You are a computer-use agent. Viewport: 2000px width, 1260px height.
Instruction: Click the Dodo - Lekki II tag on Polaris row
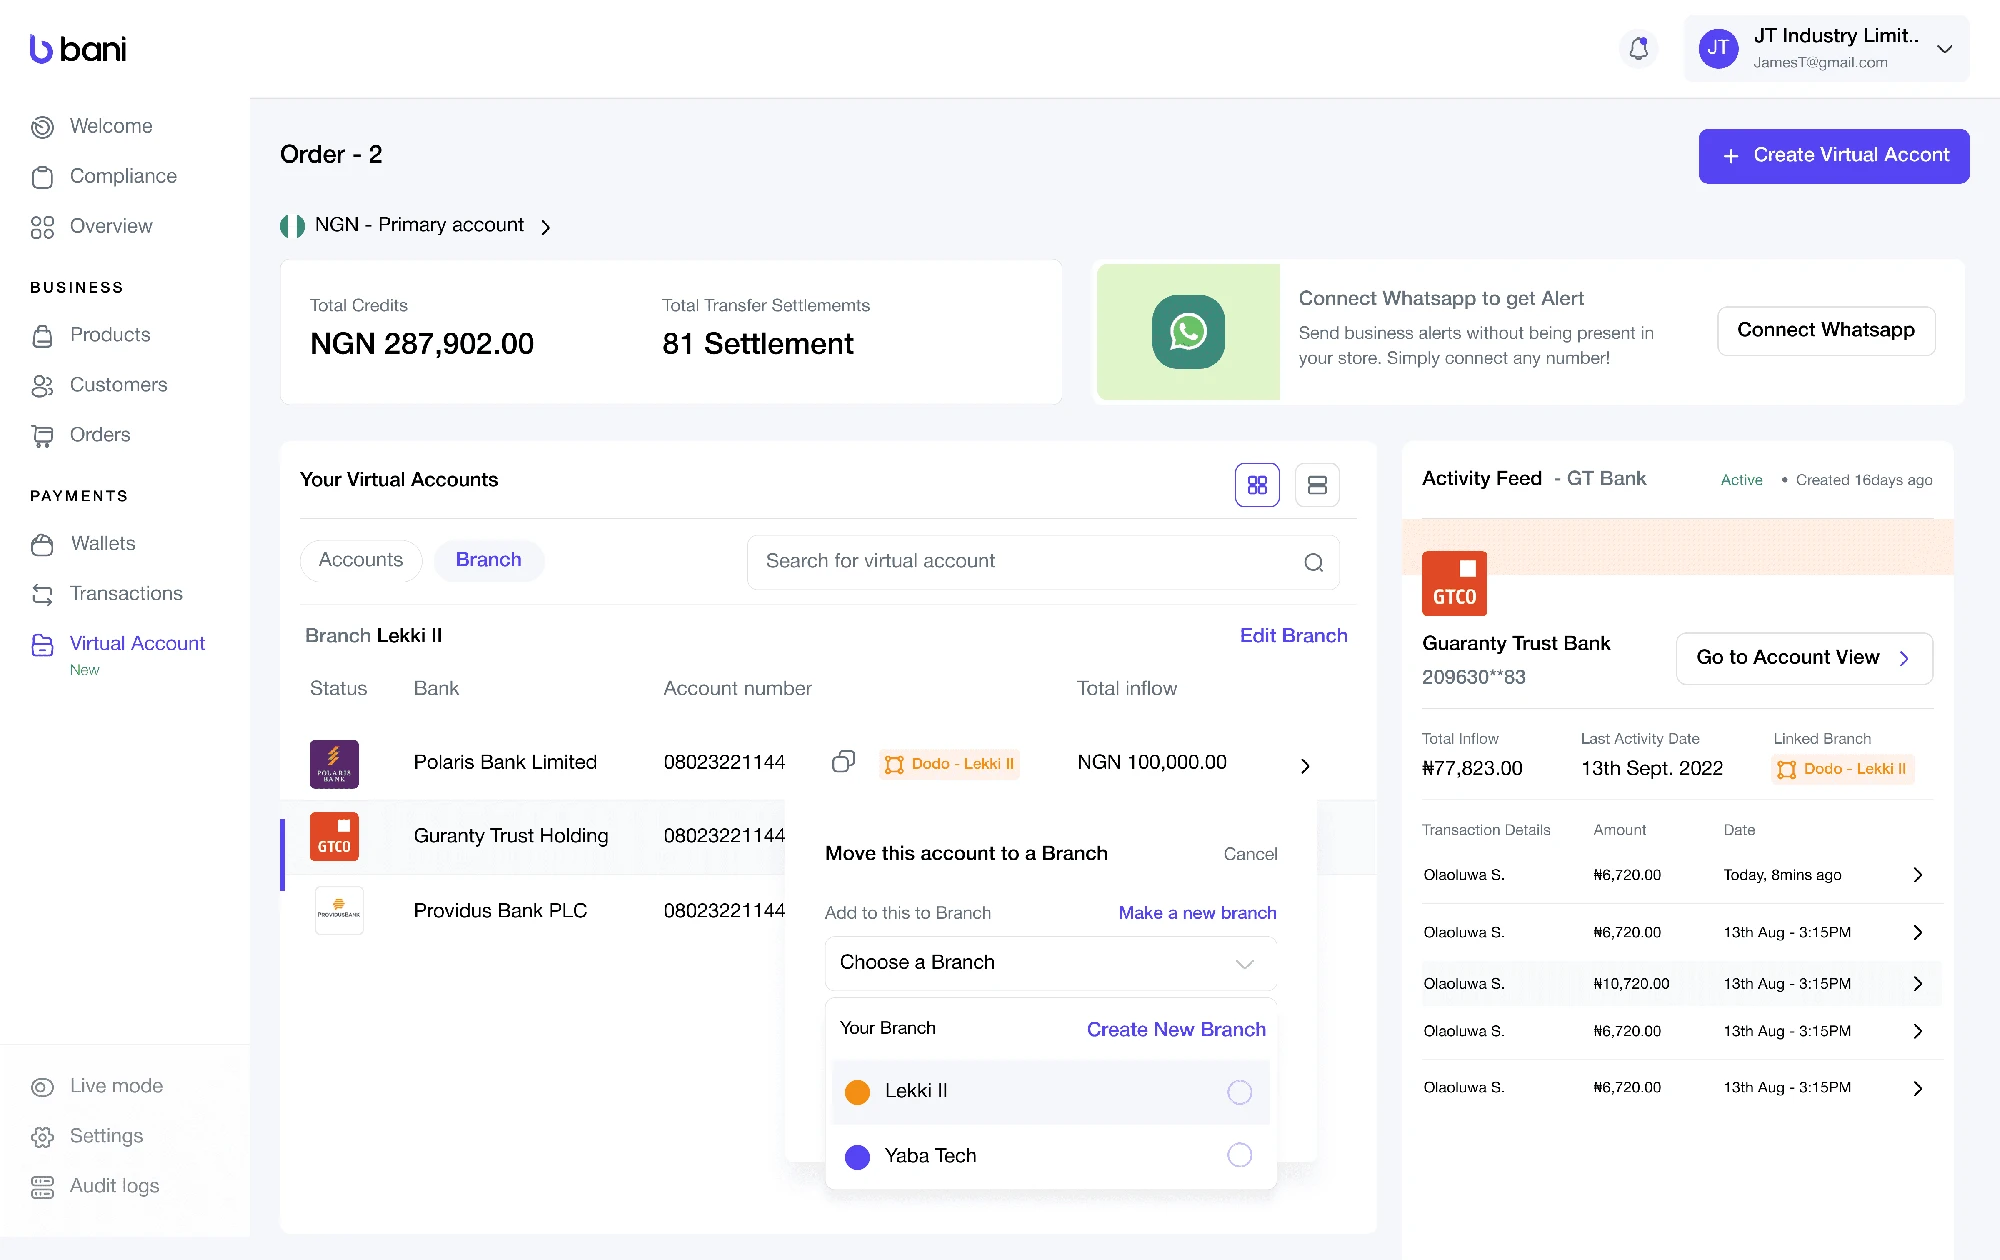pos(949,764)
